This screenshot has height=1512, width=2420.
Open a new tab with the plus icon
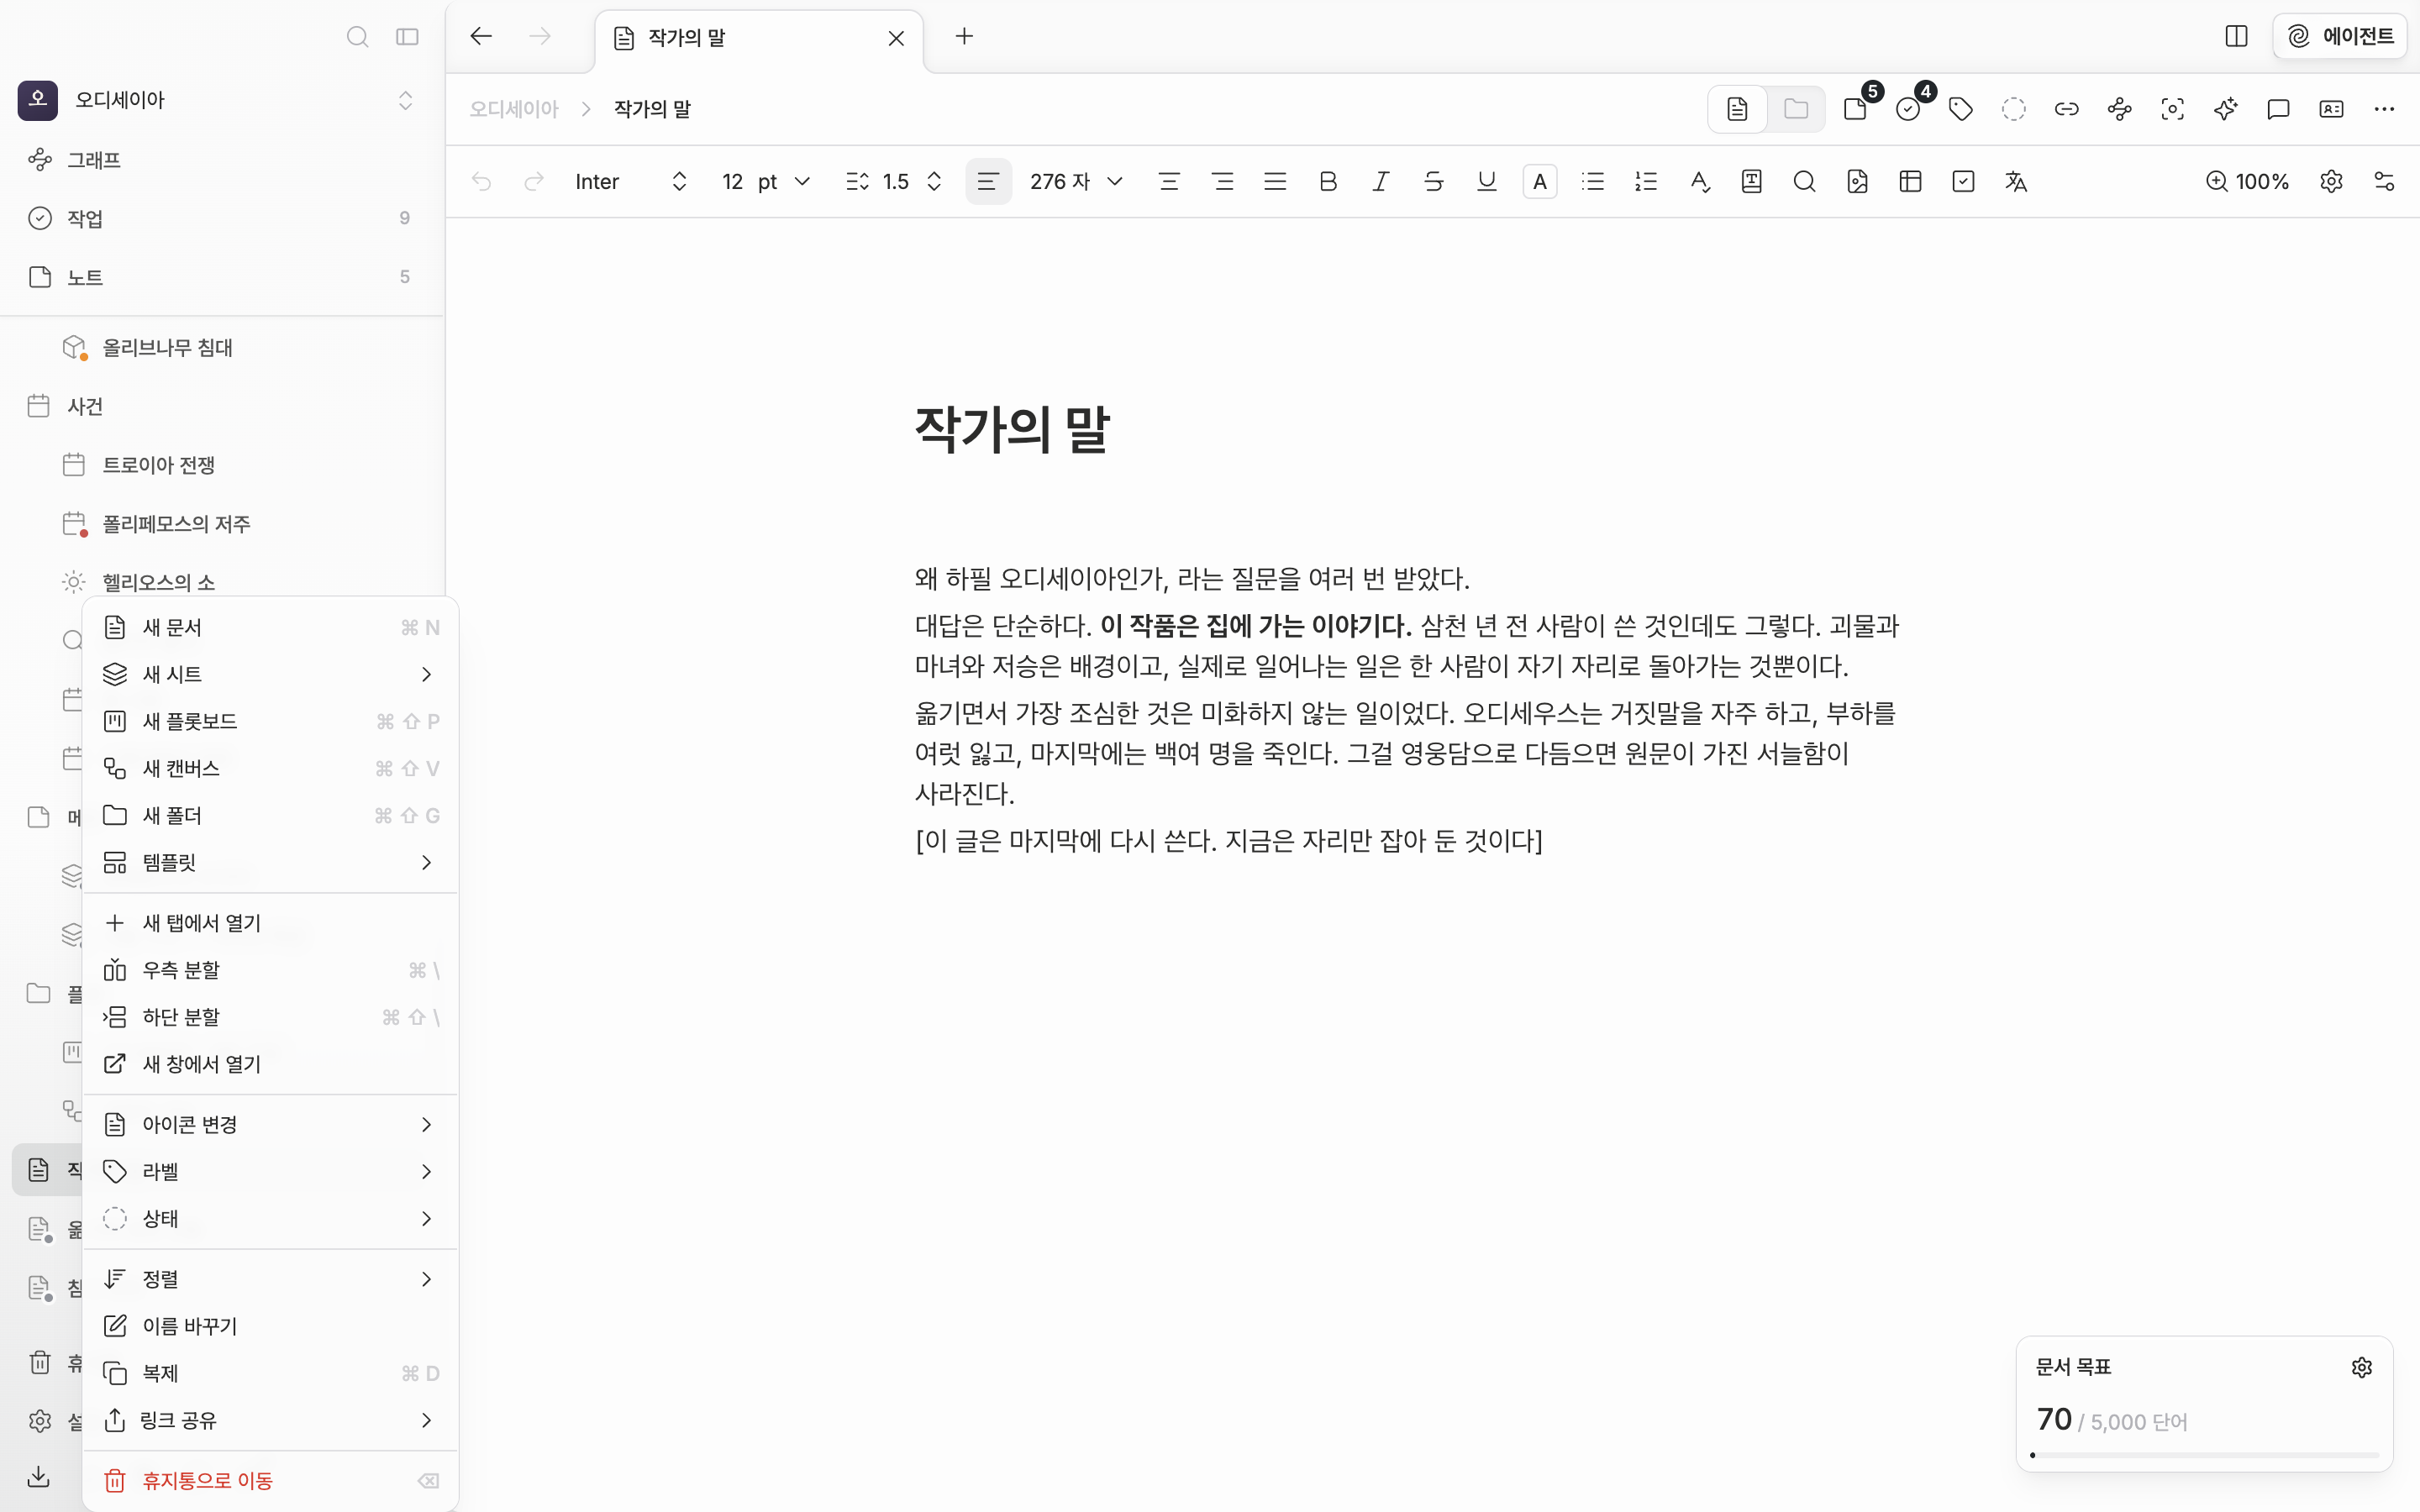[x=964, y=36]
